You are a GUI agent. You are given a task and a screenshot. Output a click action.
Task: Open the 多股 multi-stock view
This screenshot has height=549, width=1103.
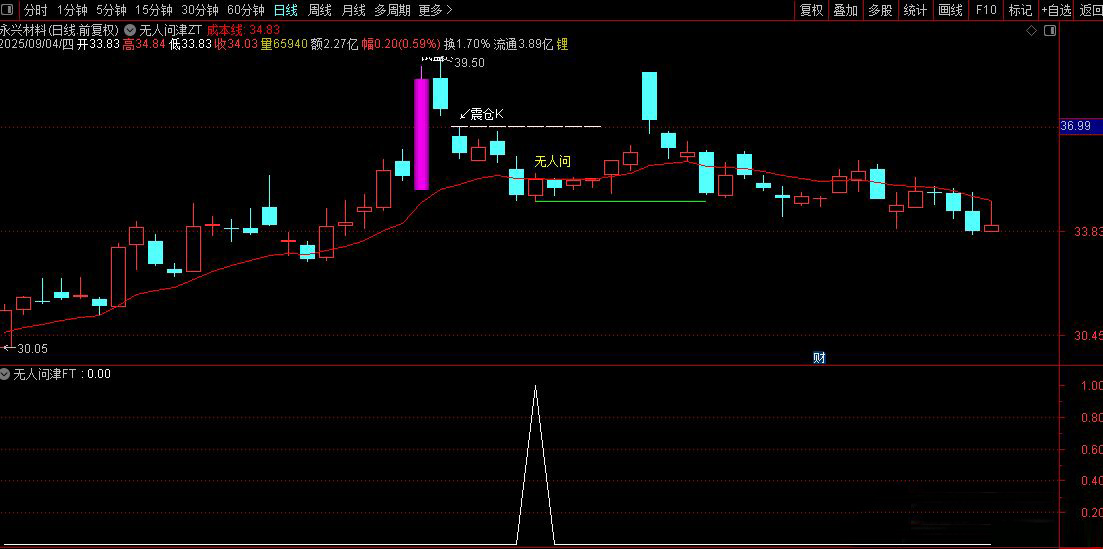880,10
